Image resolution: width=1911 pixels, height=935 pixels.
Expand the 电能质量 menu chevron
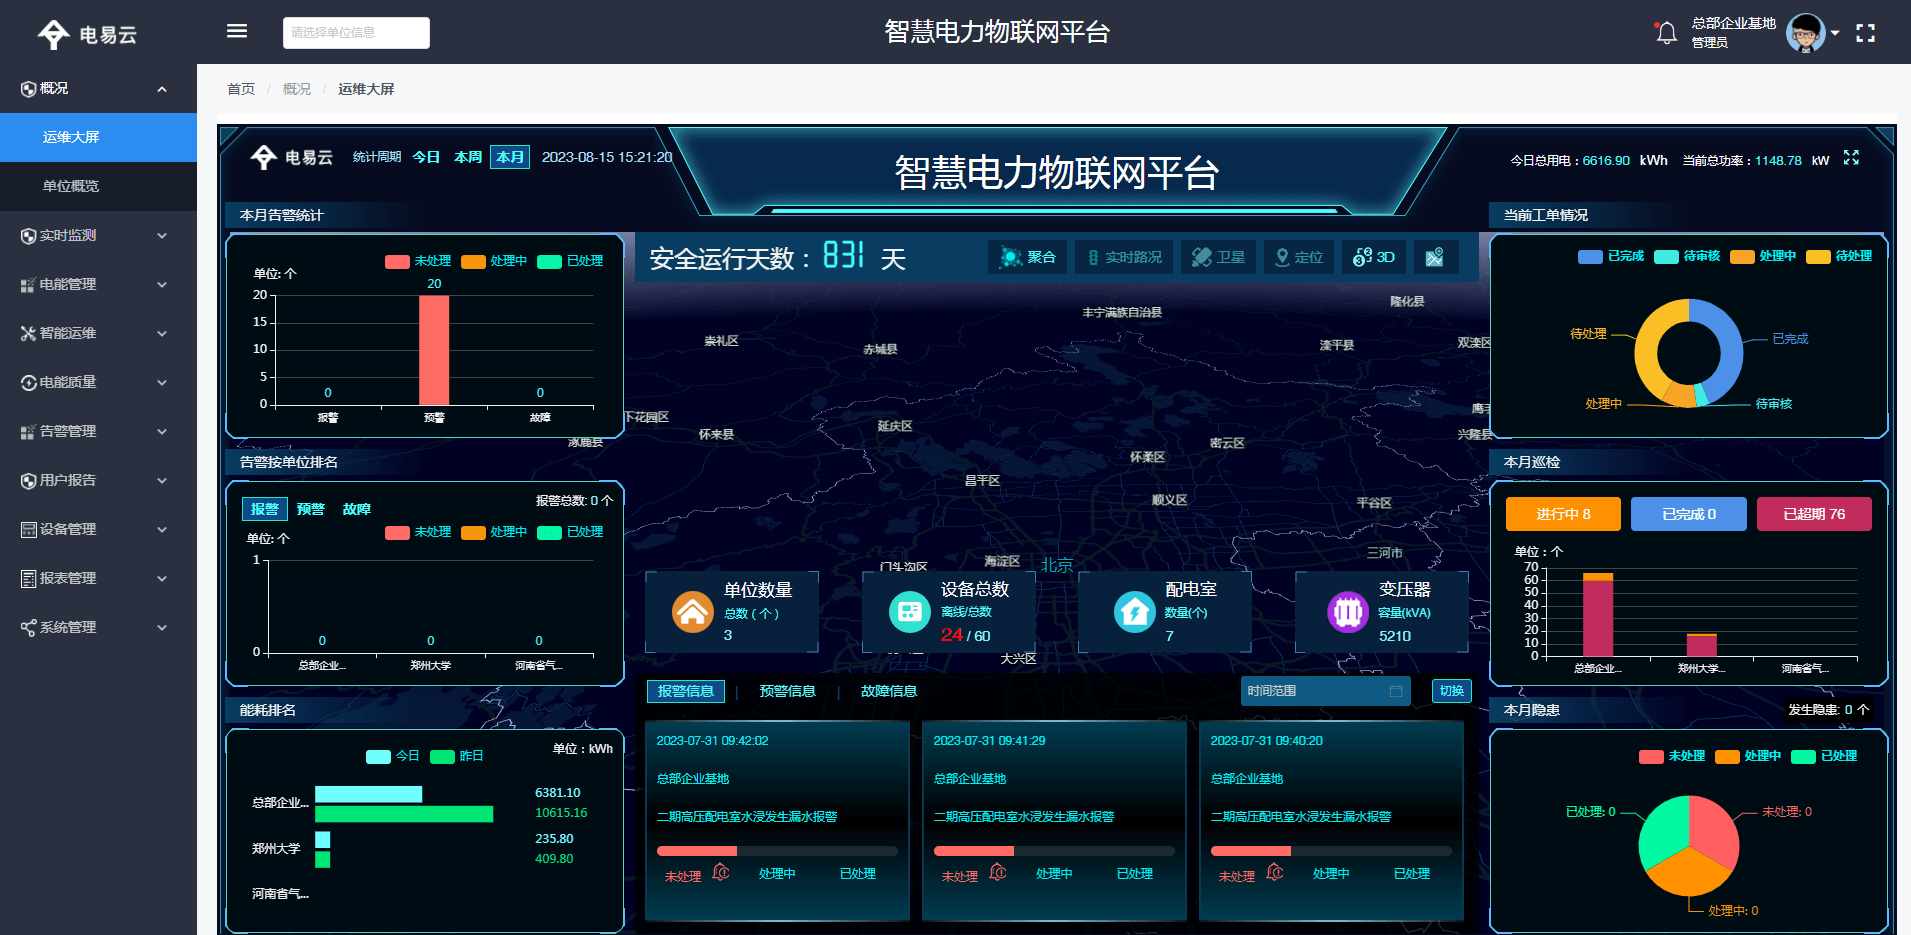pos(162,383)
